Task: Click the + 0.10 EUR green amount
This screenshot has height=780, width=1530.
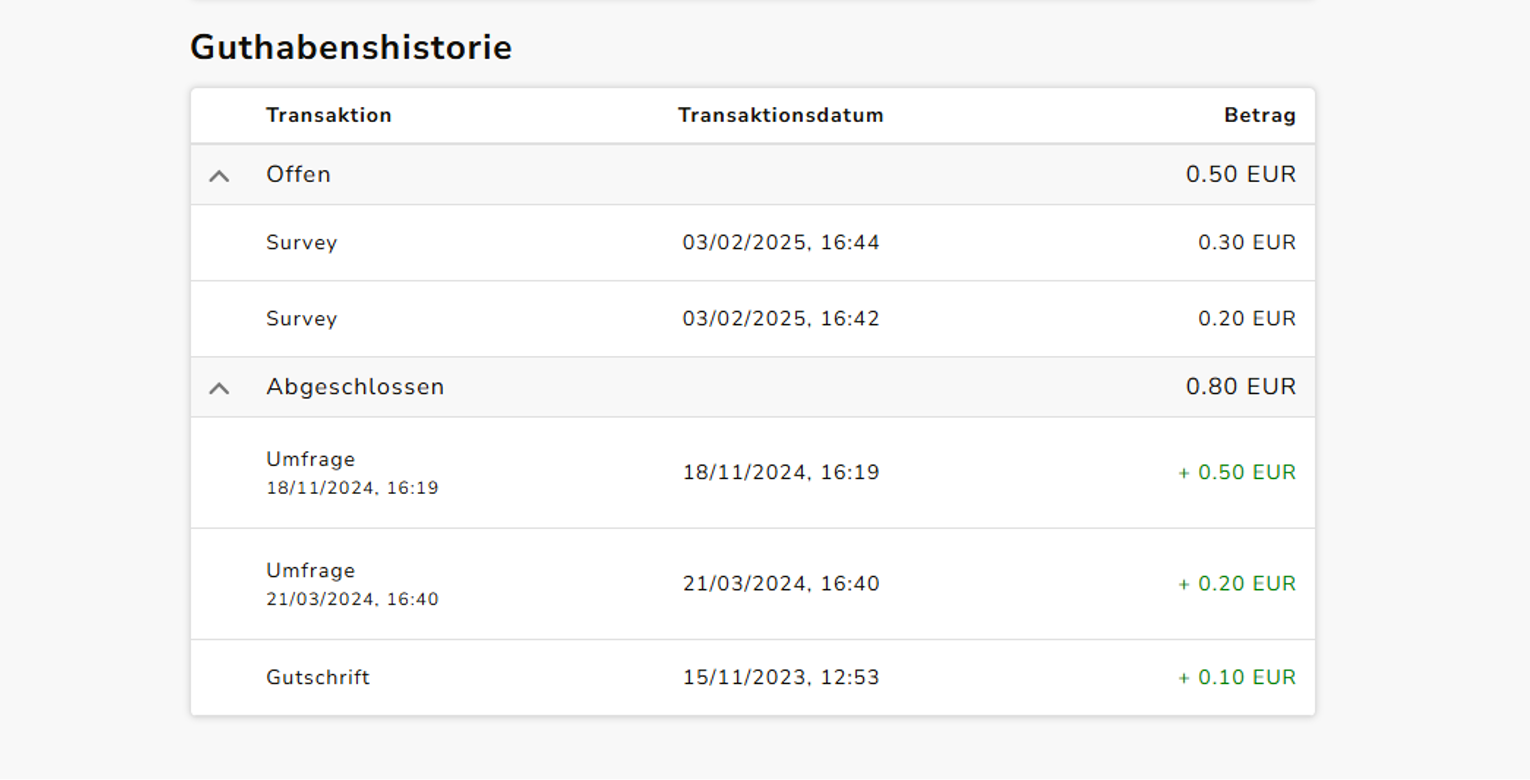Action: click(x=1237, y=678)
